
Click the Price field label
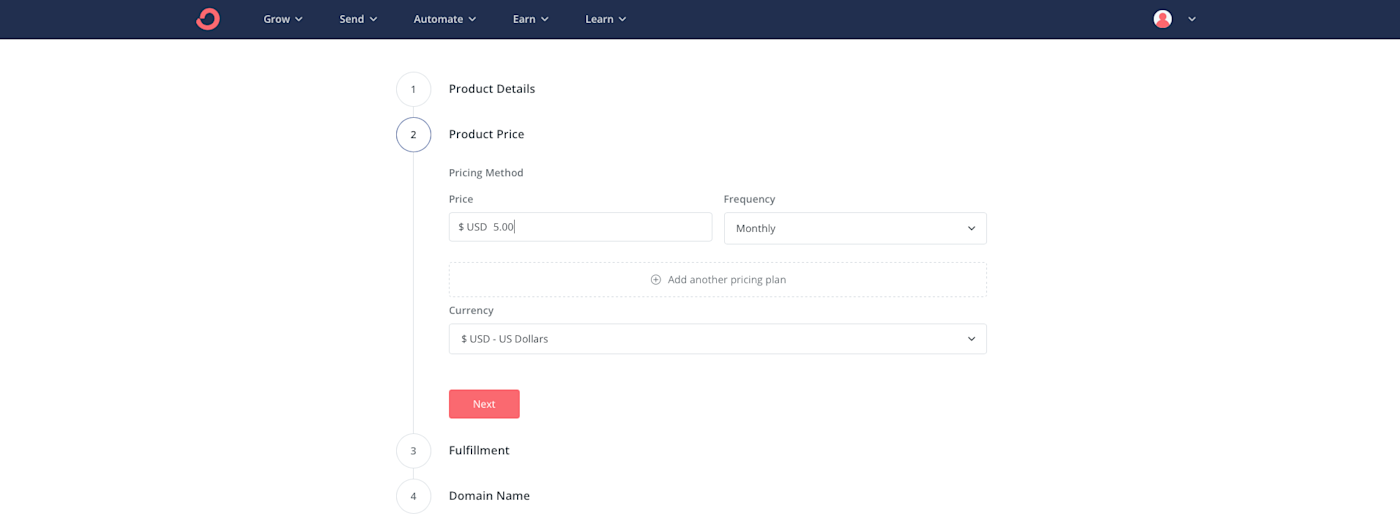pyautogui.click(x=461, y=199)
